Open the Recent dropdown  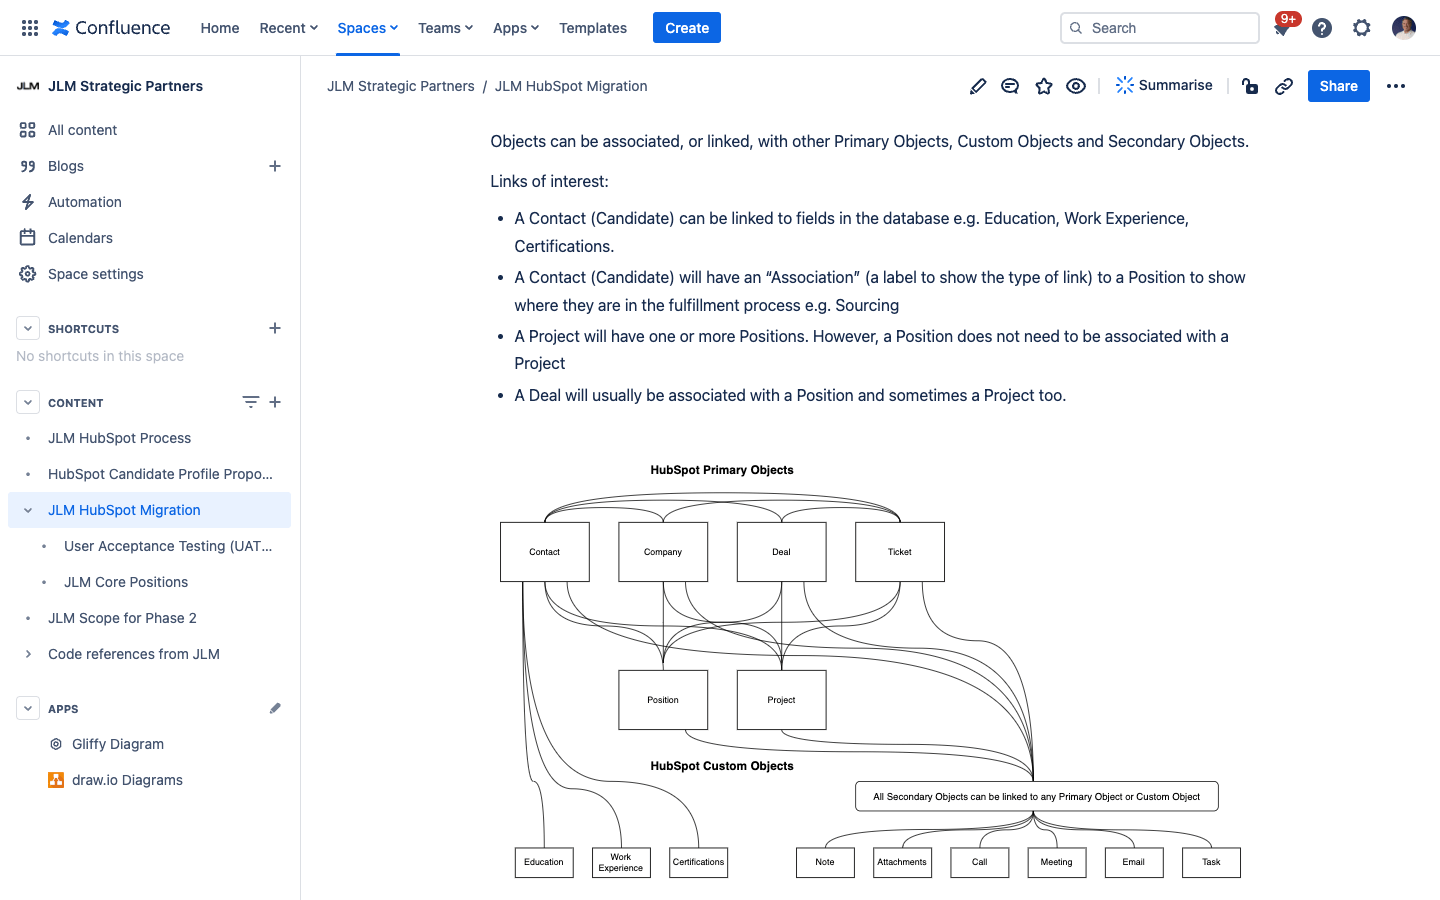289,28
